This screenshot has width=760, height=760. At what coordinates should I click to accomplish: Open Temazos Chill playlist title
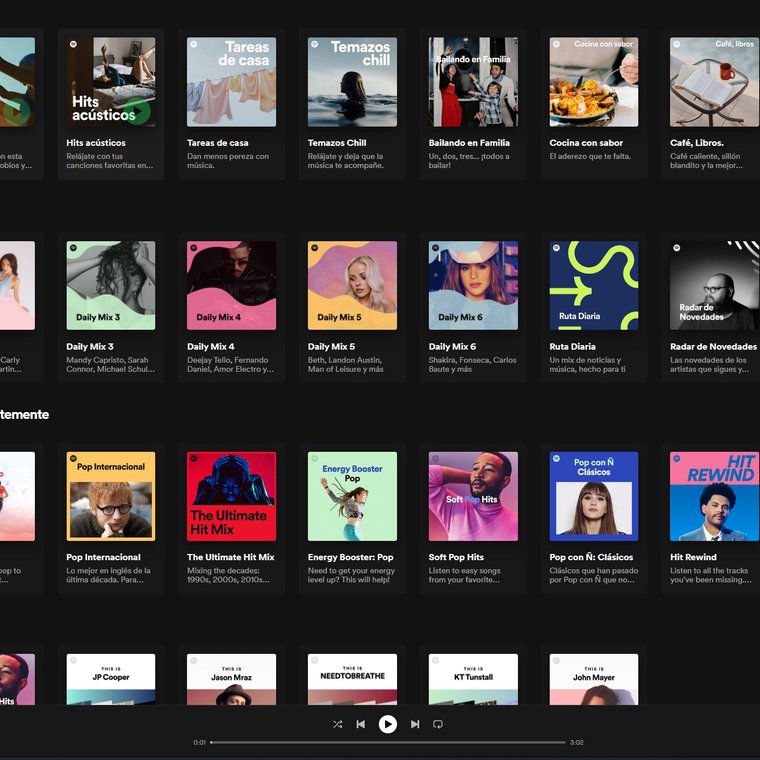tap(337, 142)
